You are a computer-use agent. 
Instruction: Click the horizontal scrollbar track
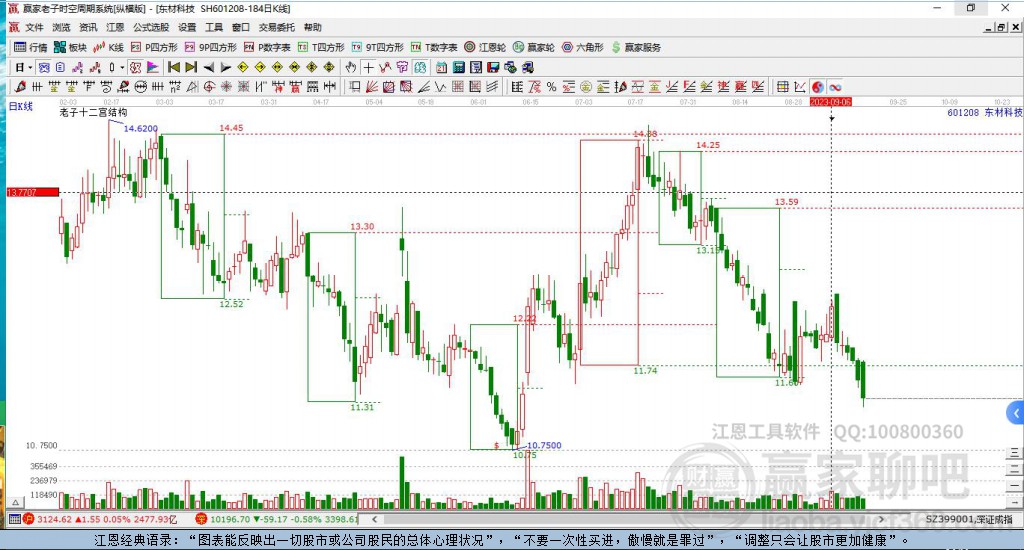pos(627,519)
